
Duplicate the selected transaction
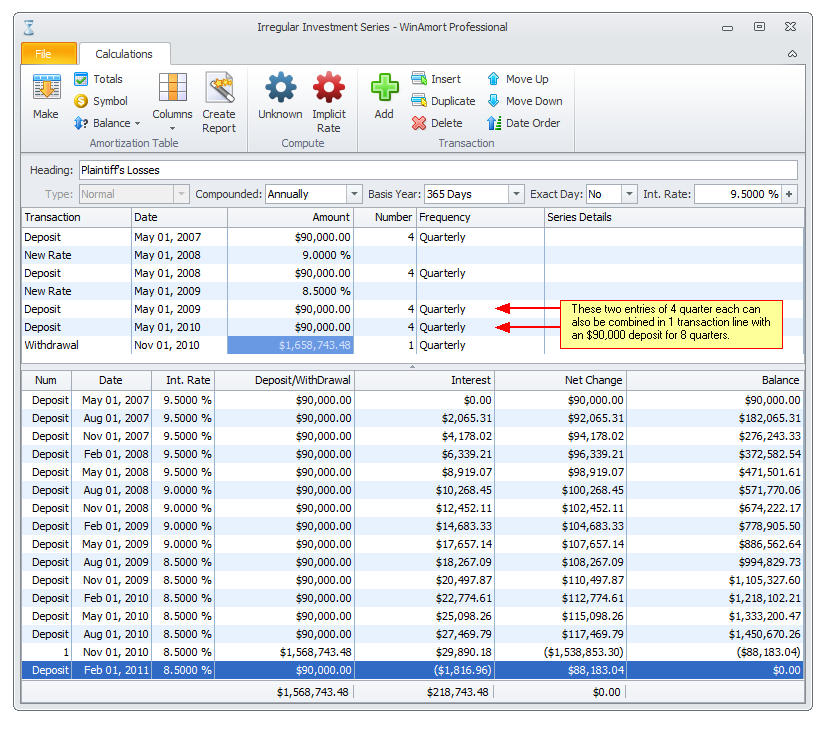click(x=444, y=101)
